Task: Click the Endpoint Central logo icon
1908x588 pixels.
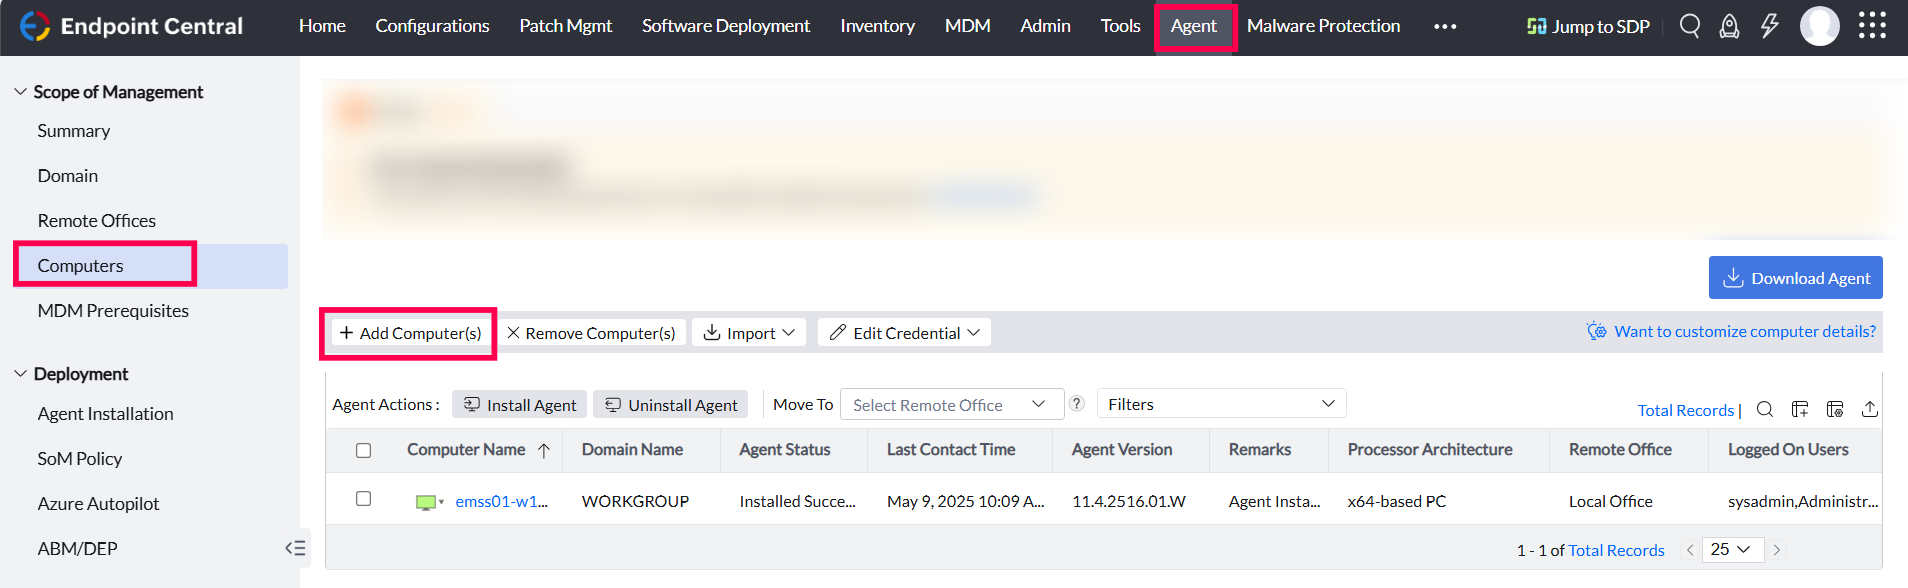Action: [35, 26]
